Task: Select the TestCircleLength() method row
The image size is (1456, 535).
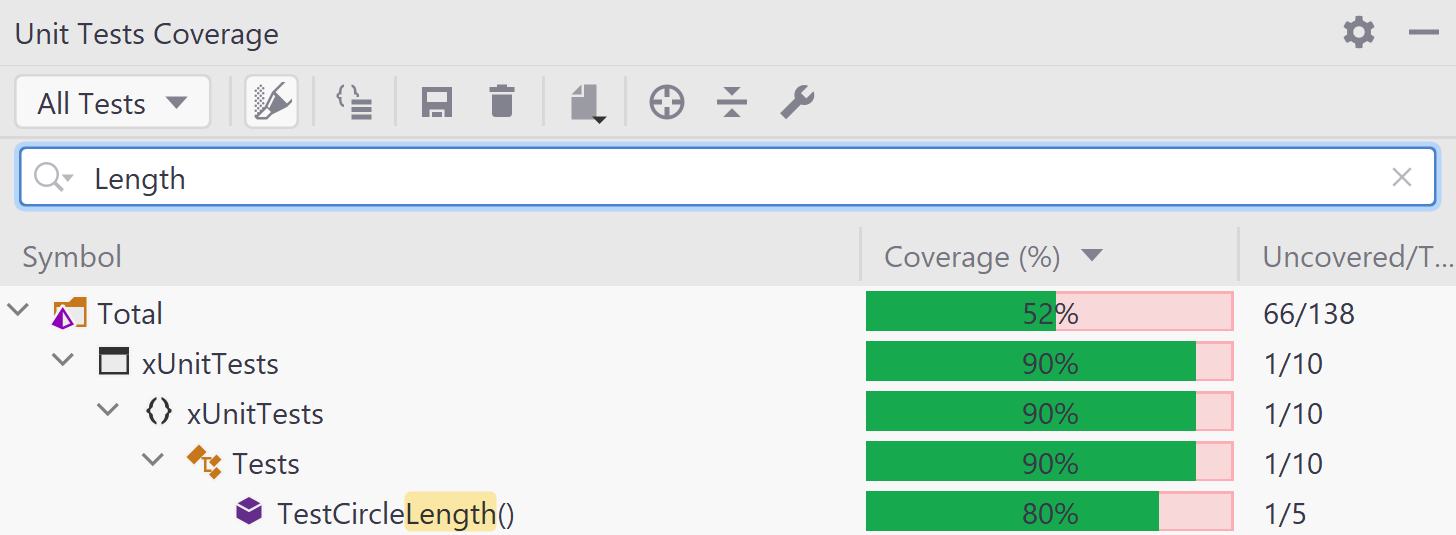Action: [394, 514]
